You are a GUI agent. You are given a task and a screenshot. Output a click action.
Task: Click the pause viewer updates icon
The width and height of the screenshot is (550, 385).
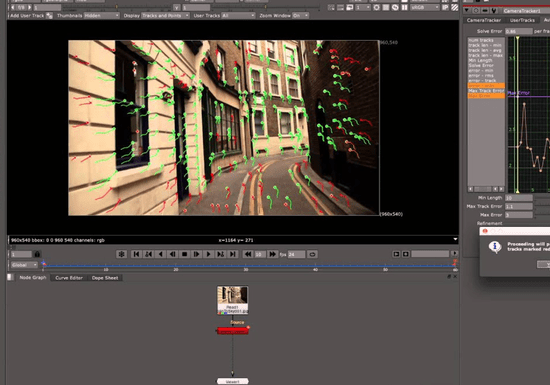(404, 7)
